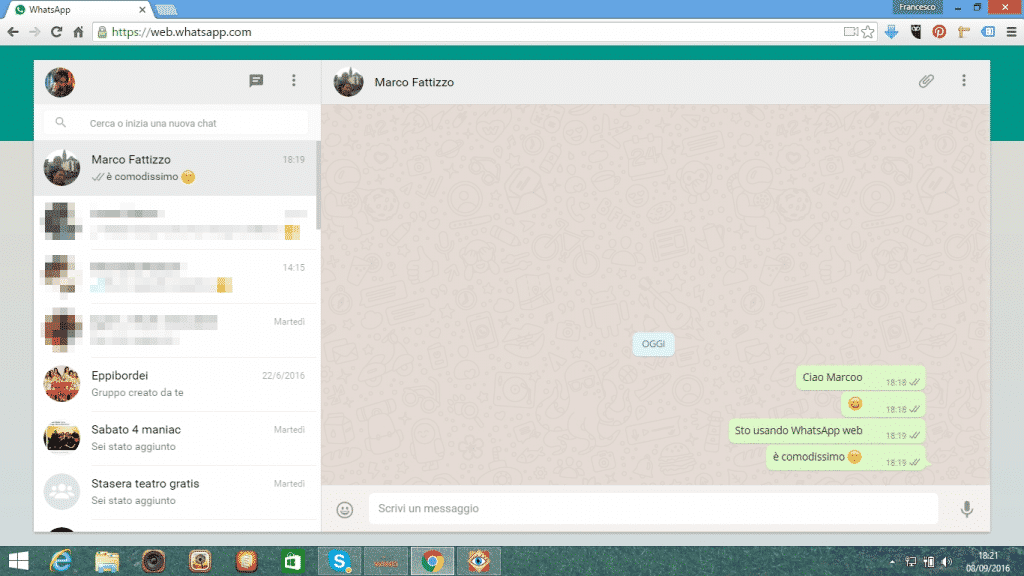The image size is (1024, 576).
Task: Record a voice message with the microphone
Action: click(x=966, y=509)
